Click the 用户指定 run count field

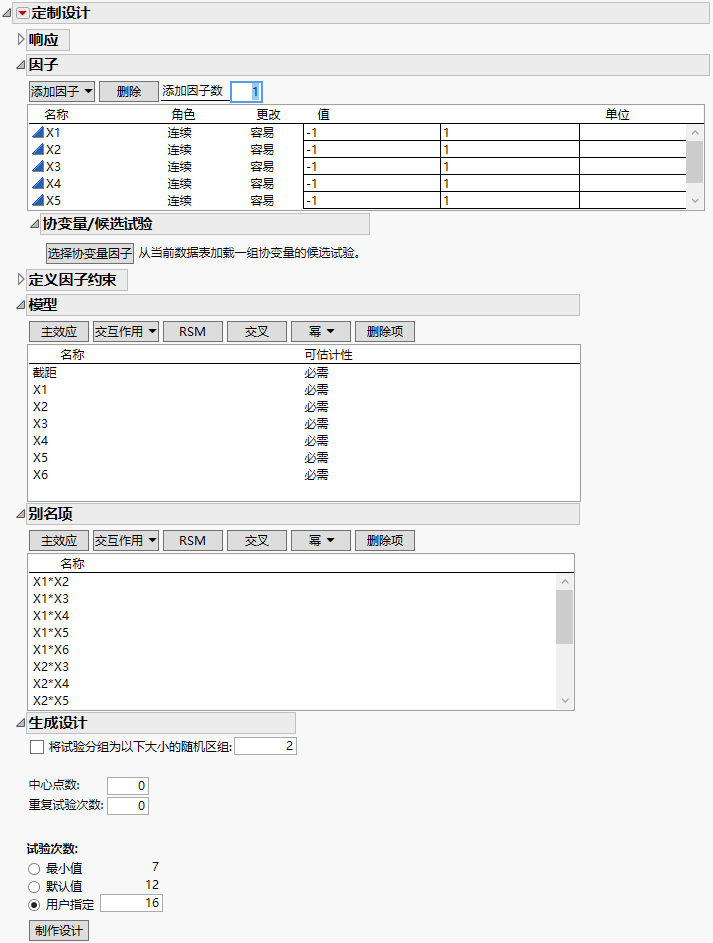[x=132, y=903]
